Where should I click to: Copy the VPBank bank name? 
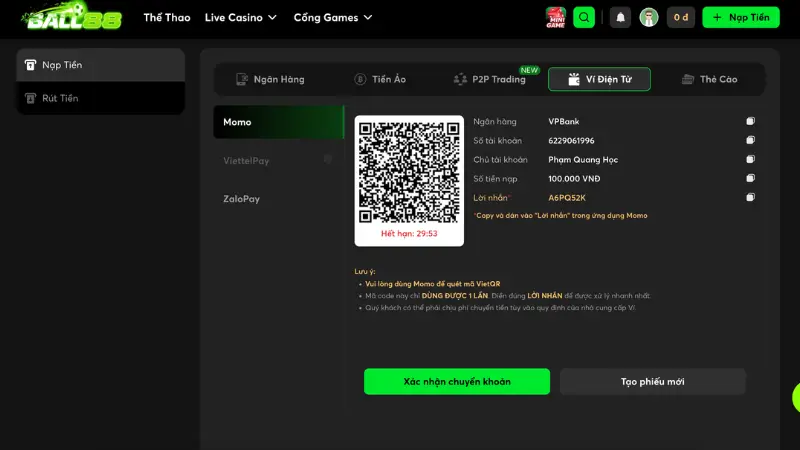[750, 121]
